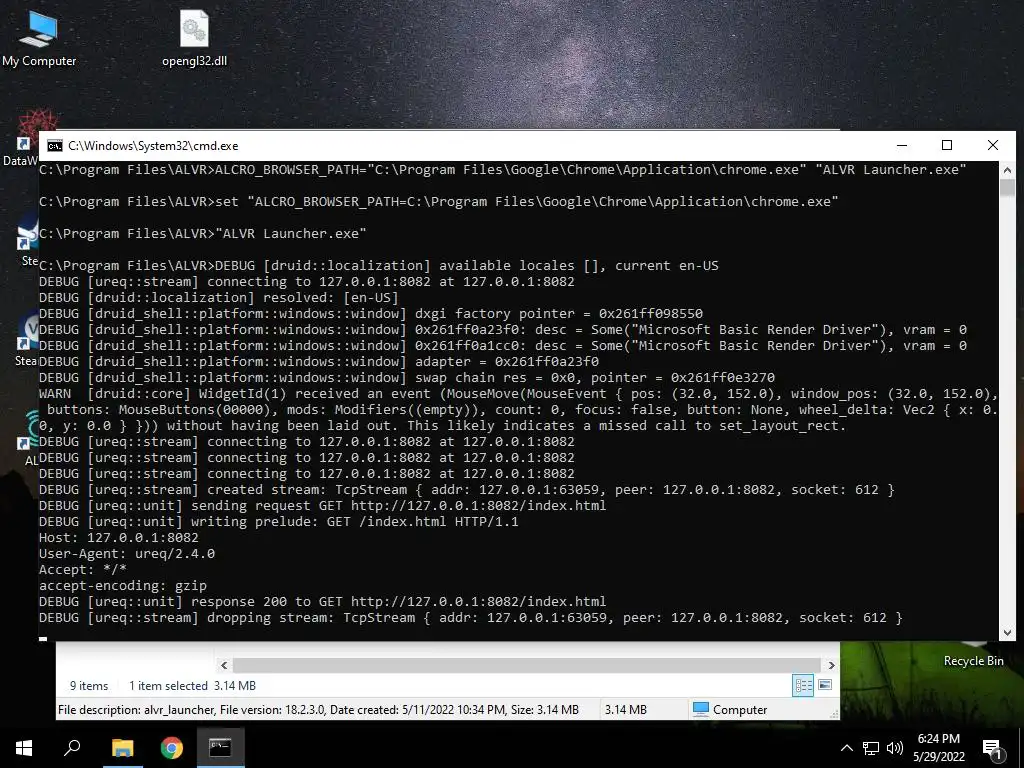Click the Explorer horizontal scroll left arrow
This screenshot has height=768, width=1024.
coord(224,665)
